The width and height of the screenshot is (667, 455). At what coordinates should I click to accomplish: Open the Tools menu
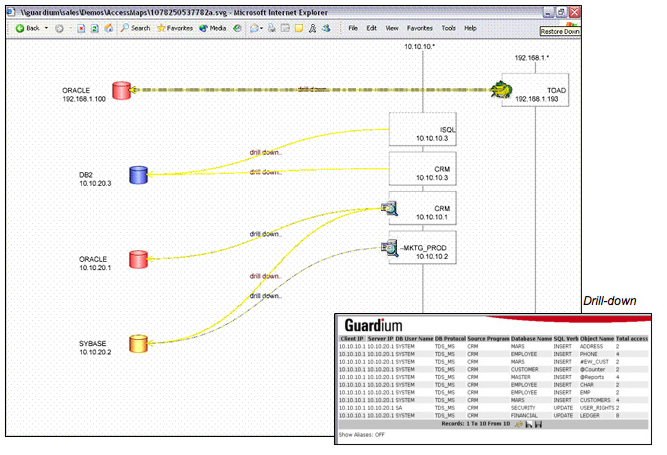(x=448, y=28)
